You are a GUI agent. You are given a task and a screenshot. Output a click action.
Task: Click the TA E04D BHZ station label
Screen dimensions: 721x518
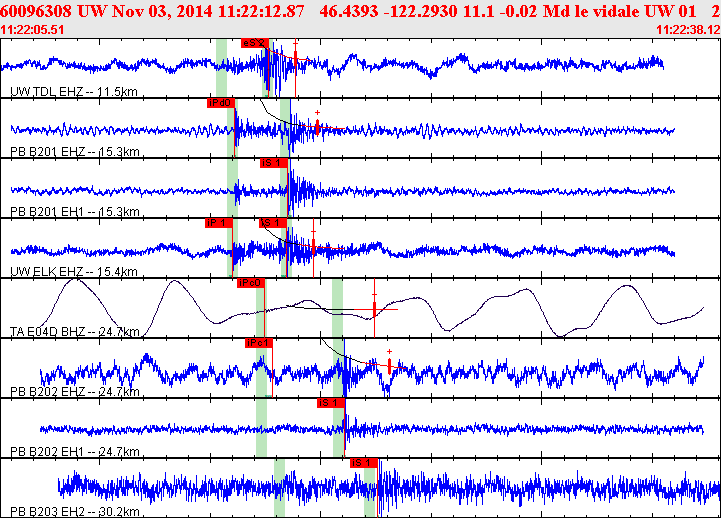[x=73, y=331]
